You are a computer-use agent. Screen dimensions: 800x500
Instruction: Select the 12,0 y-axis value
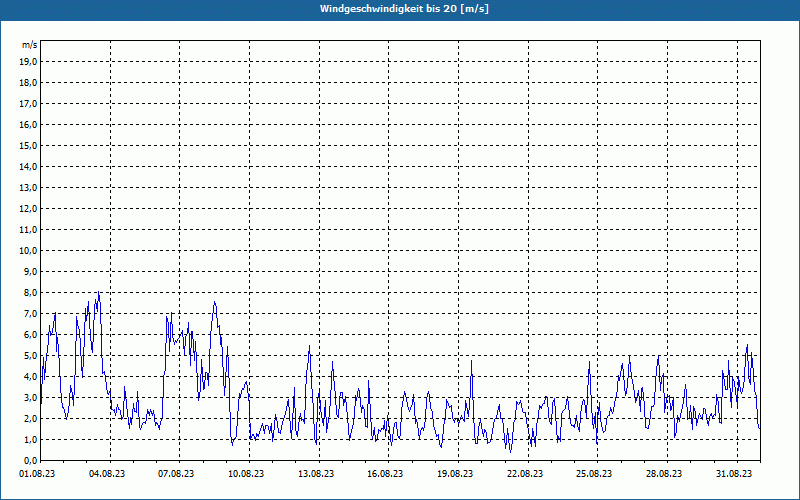pos(28,208)
